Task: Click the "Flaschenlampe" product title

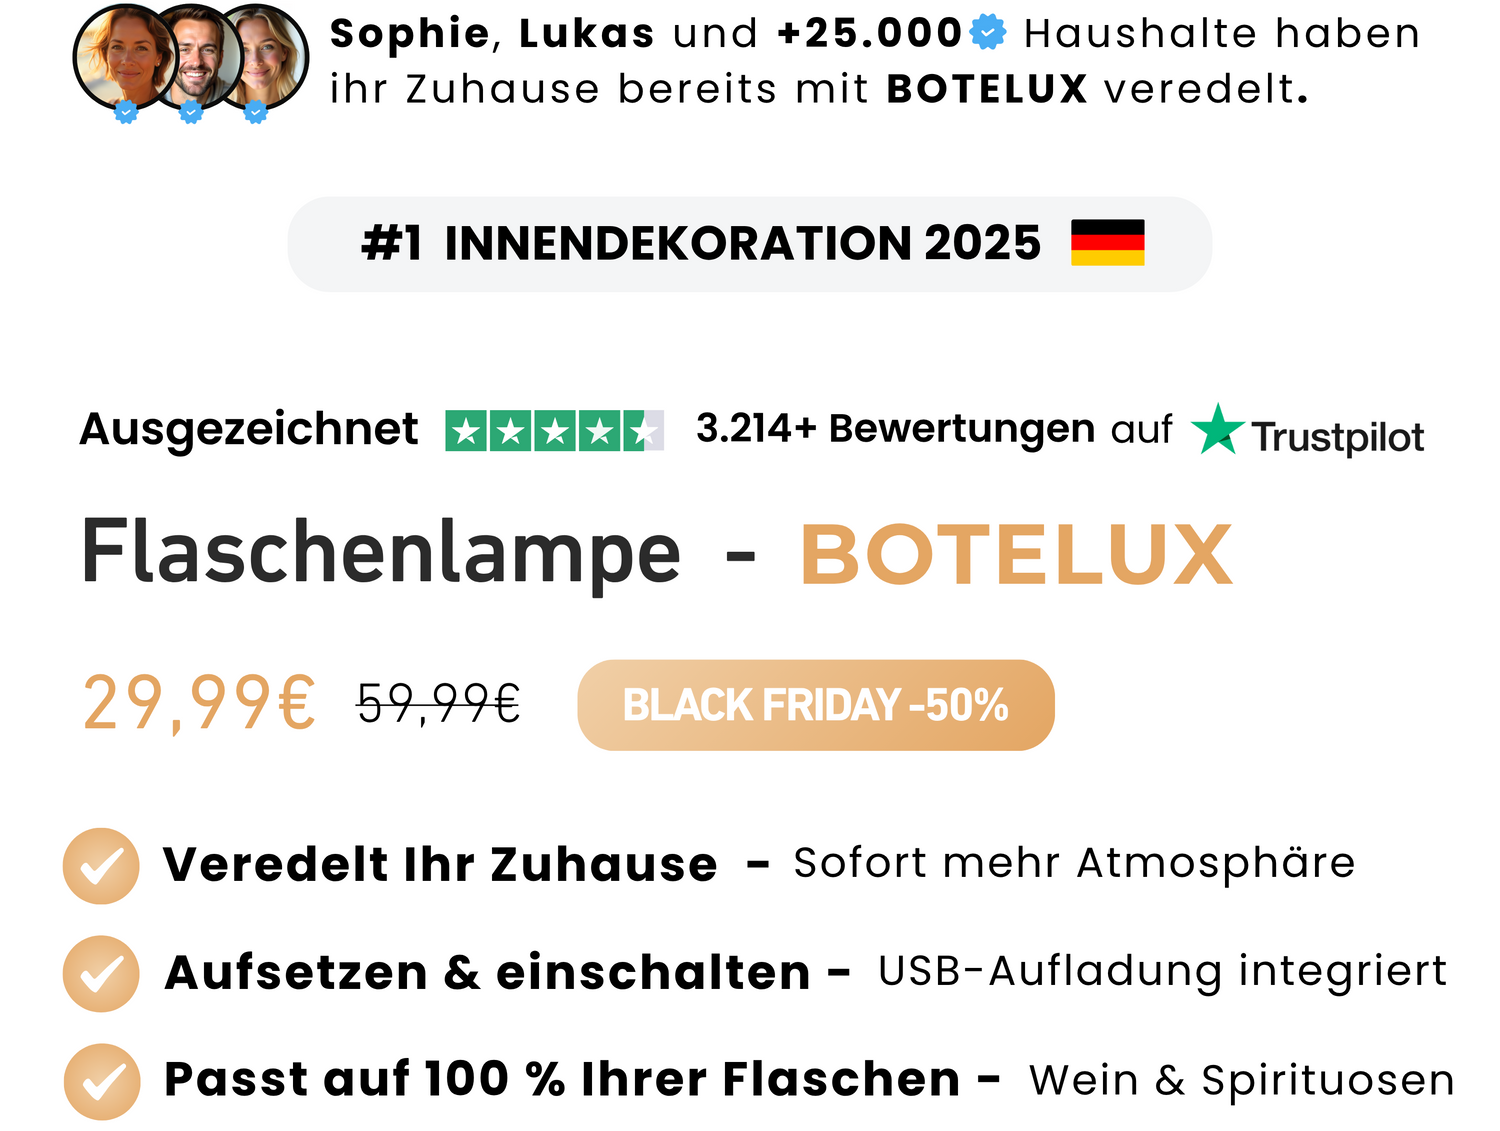Action: pyautogui.click(x=380, y=553)
